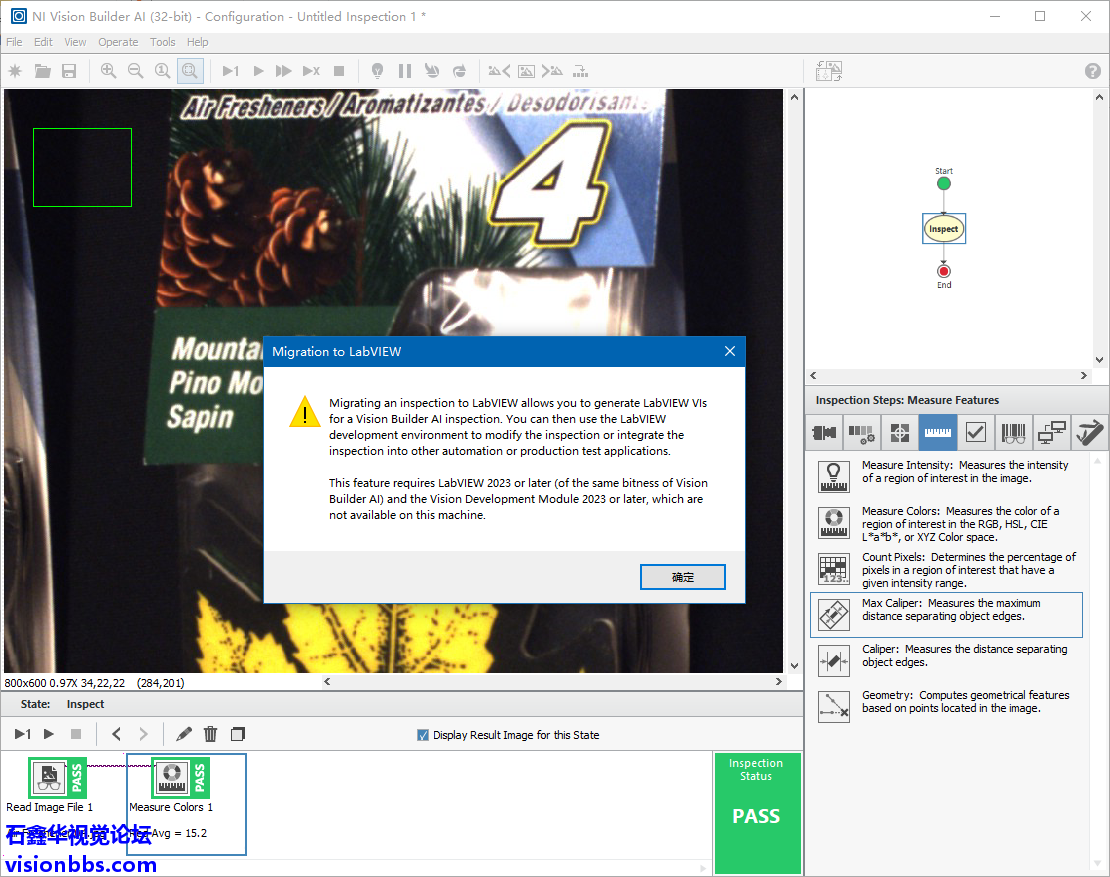Click the Zoom In magnifier icon
Image resolution: width=1110 pixels, height=877 pixels.
tap(108, 71)
